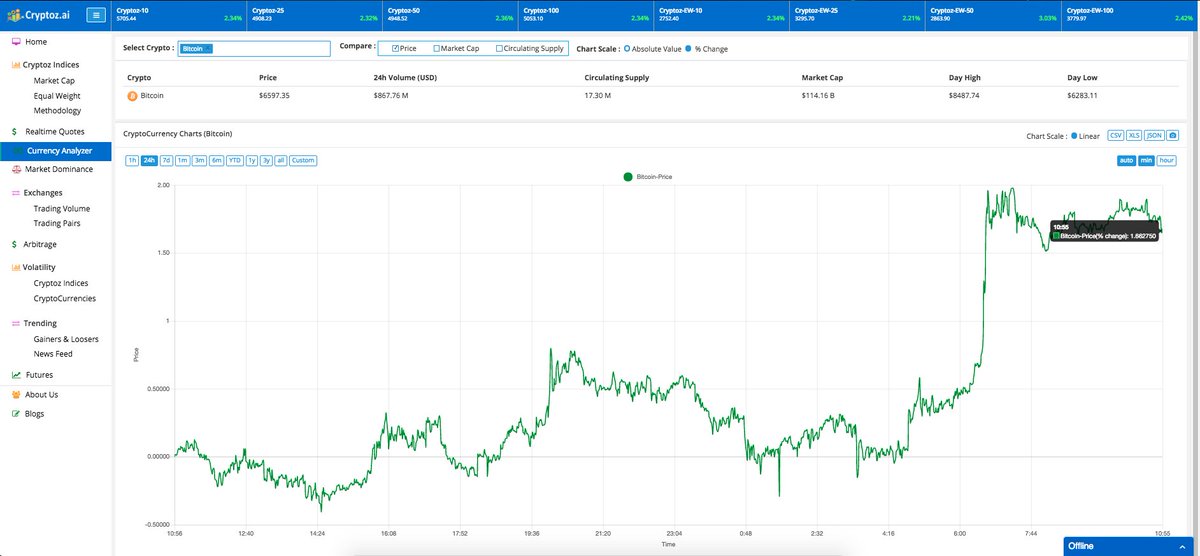The image size is (1200, 556).
Task: Click the Cryptoz-EW-10 index ticker
Action: (720, 14)
